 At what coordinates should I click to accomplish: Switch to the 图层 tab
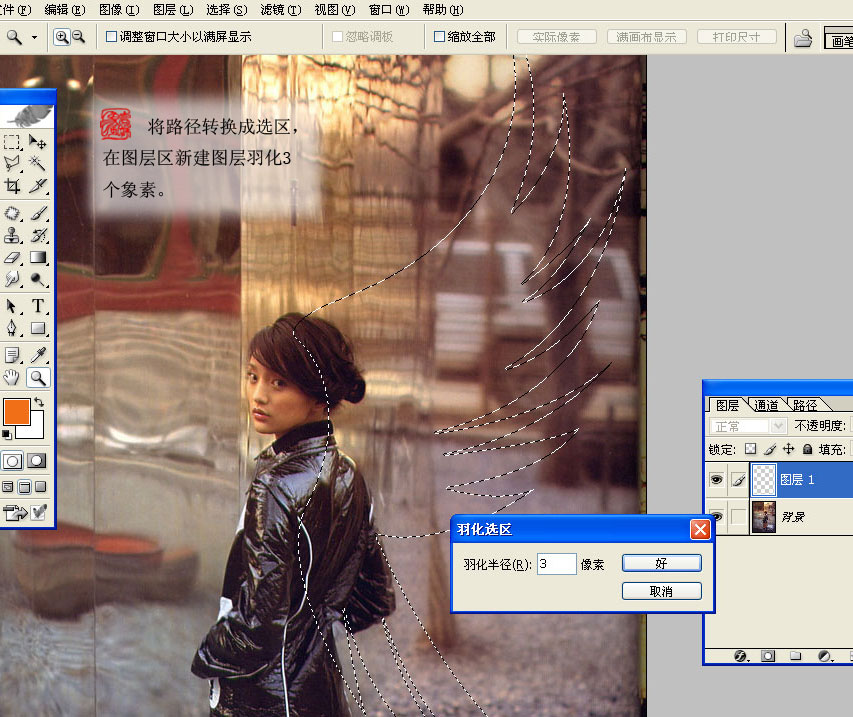point(727,405)
